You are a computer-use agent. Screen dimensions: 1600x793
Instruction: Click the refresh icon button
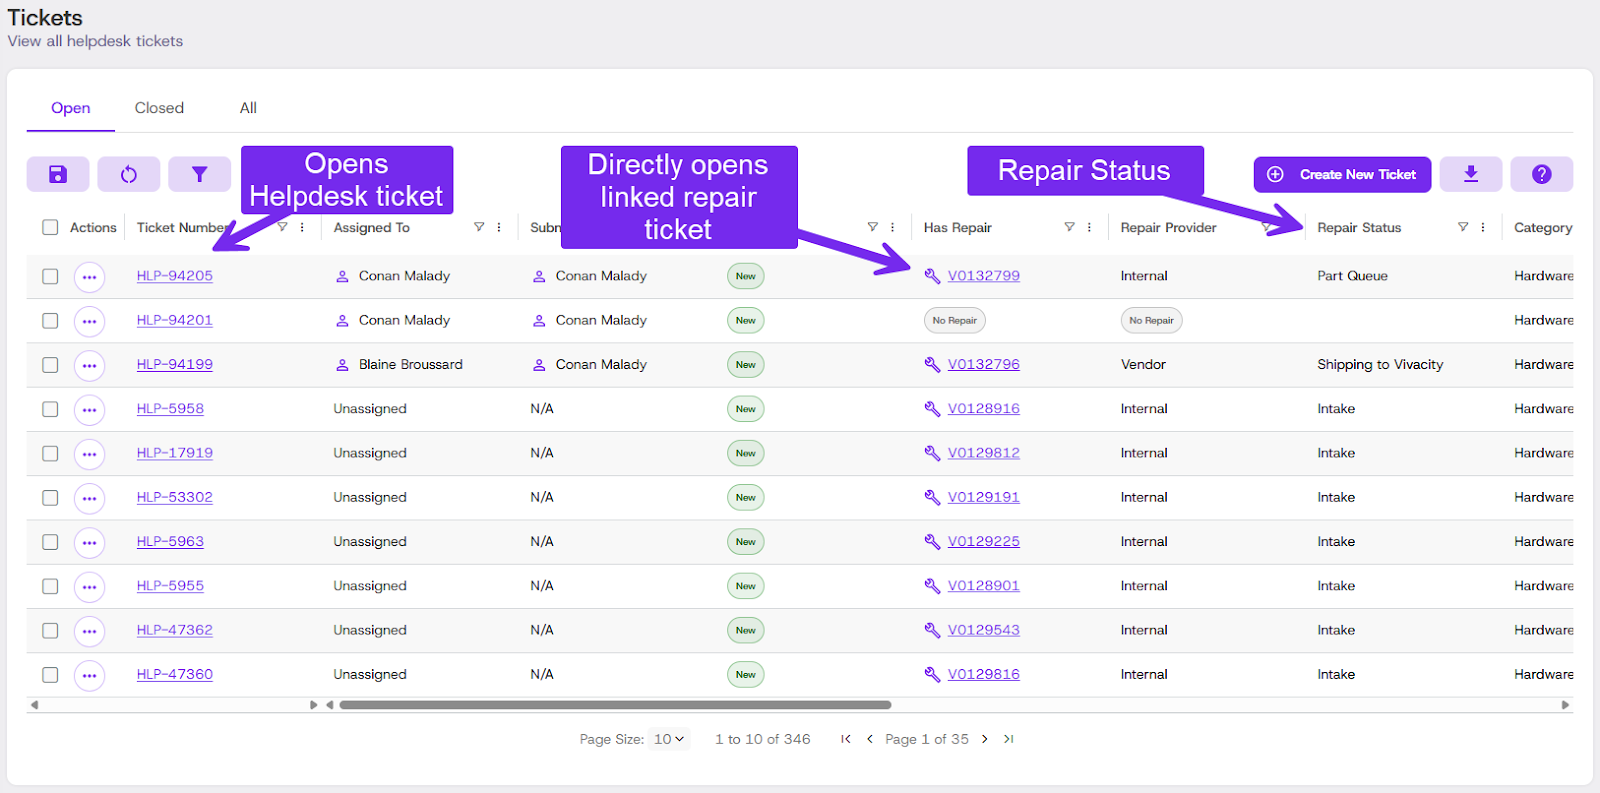pyautogui.click(x=129, y=174)
